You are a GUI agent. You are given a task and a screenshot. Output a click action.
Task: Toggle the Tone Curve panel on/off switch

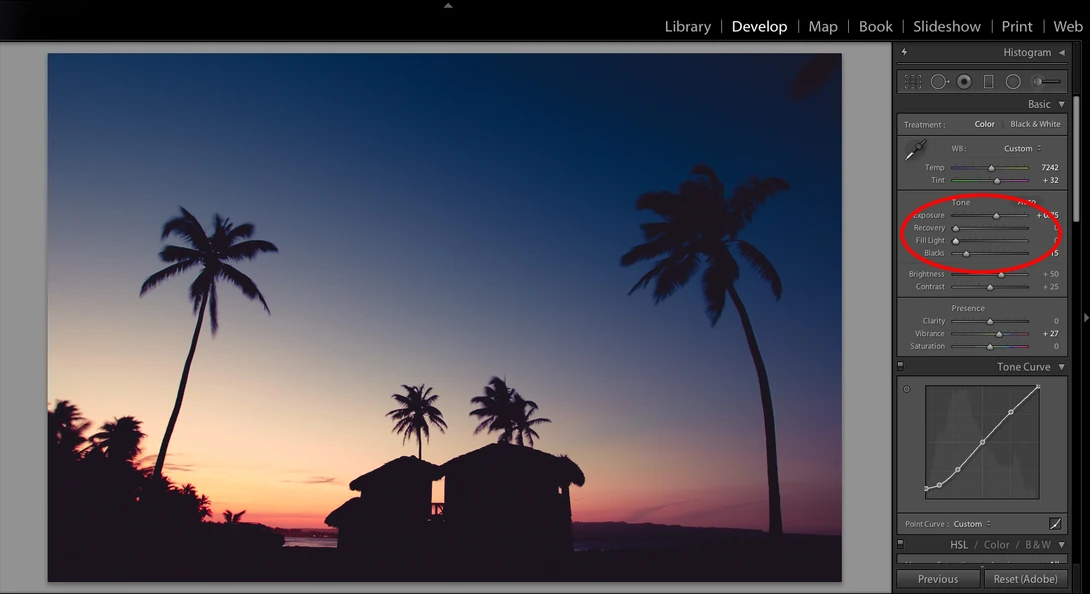[901, 366]
